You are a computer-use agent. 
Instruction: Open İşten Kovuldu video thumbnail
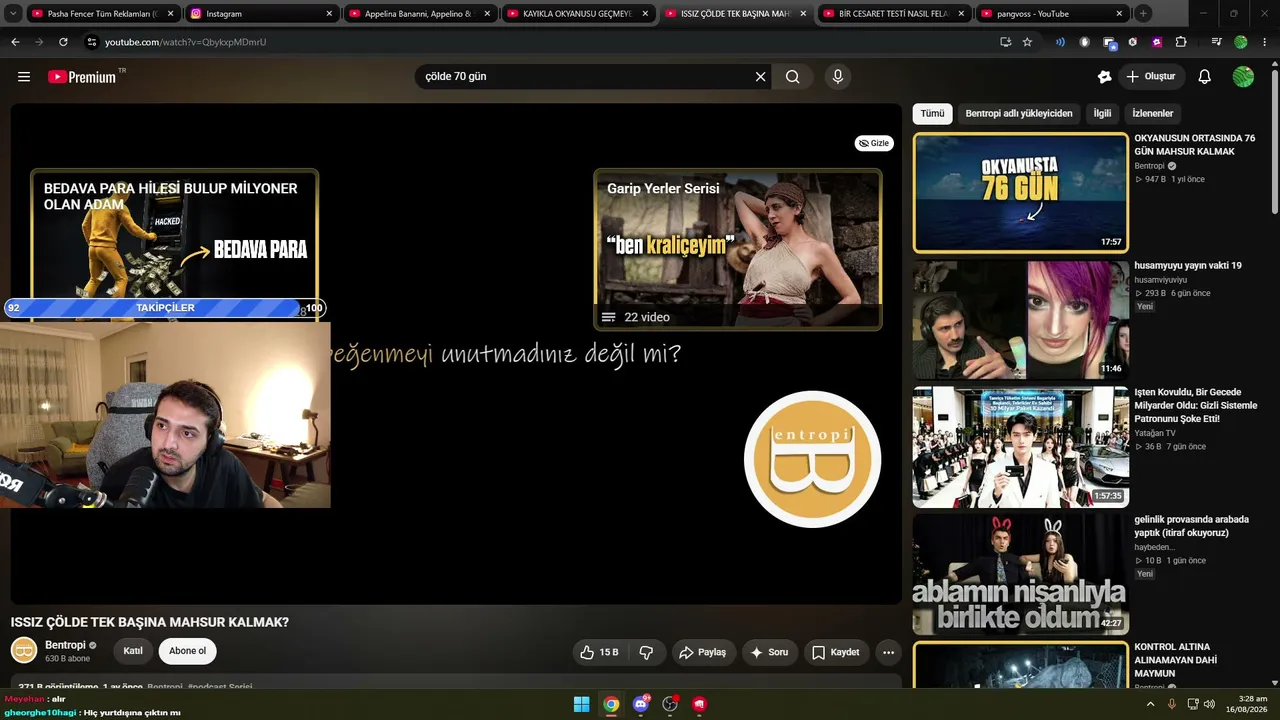point(1020,447)
